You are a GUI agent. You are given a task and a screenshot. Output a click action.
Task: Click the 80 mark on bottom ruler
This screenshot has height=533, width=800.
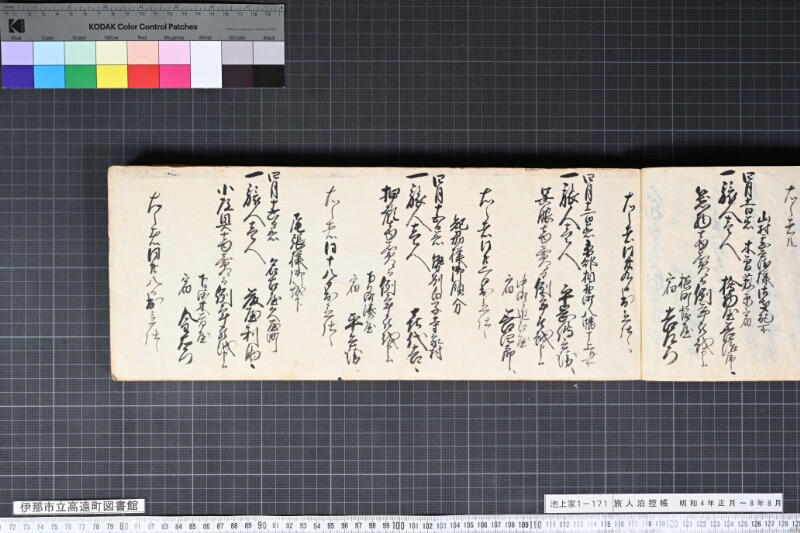click(x=124, y=526)
